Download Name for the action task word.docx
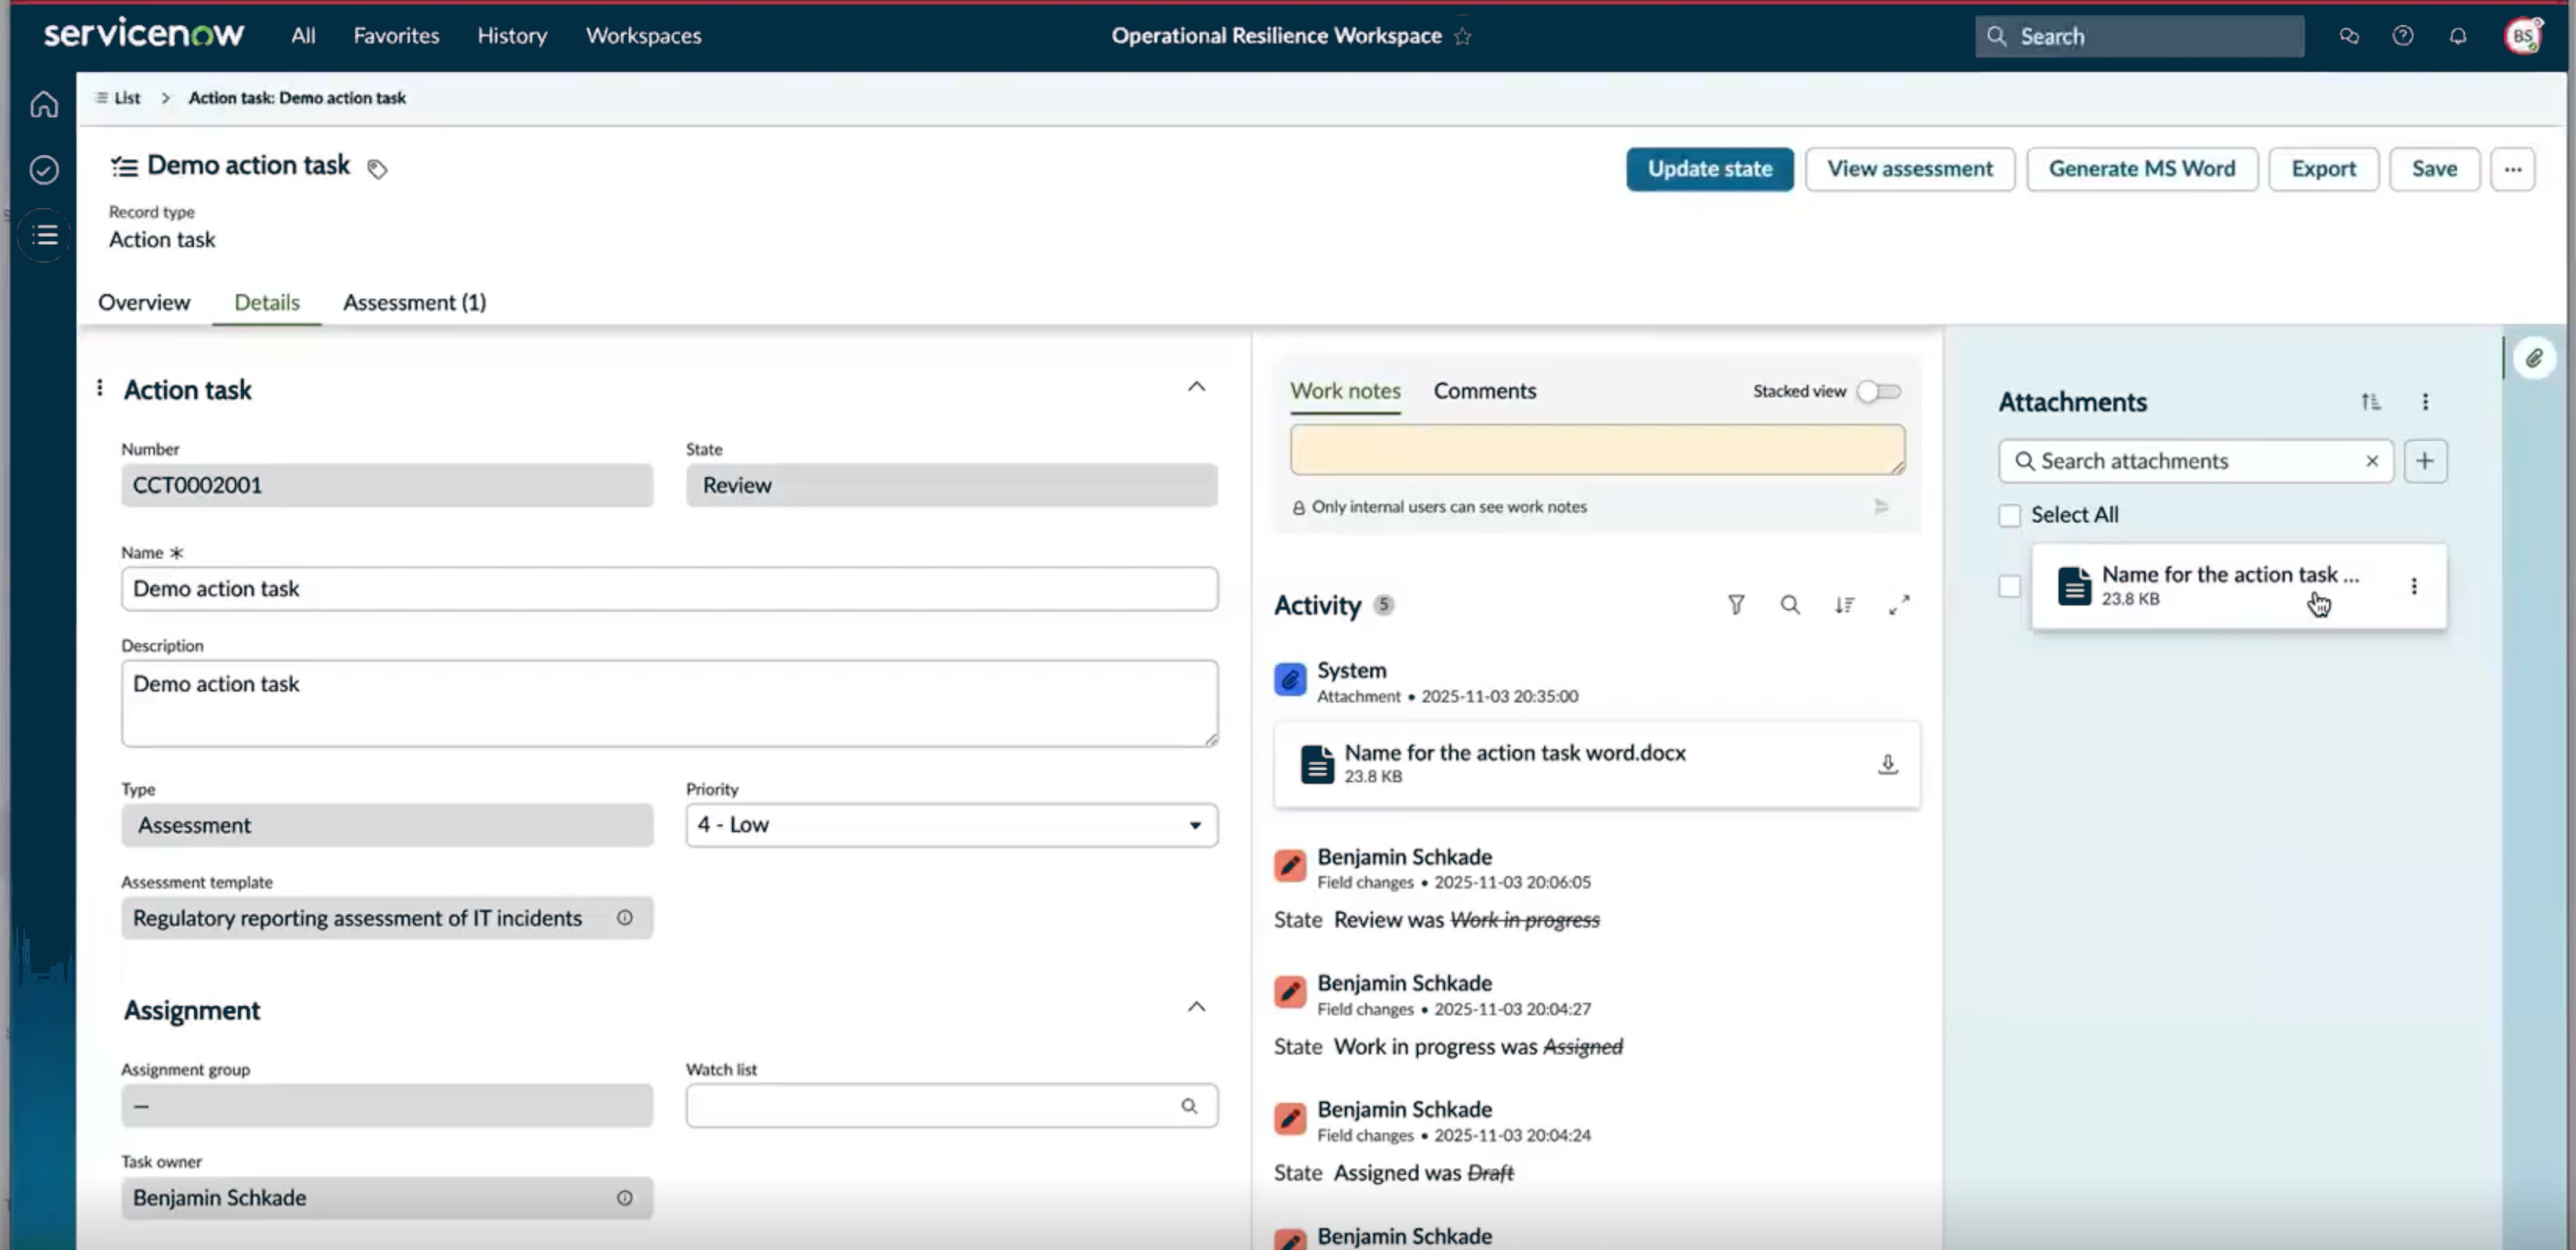 pos(1887,764)
